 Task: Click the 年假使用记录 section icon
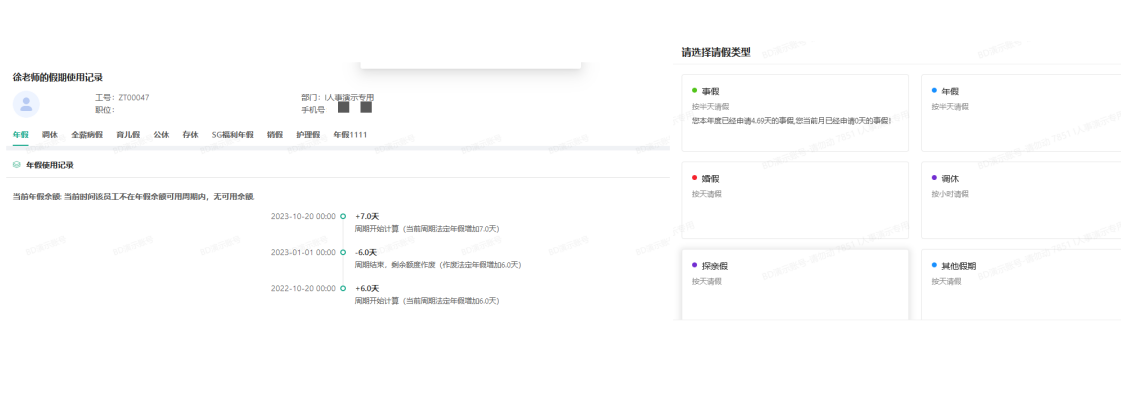[x=17, y=165]
